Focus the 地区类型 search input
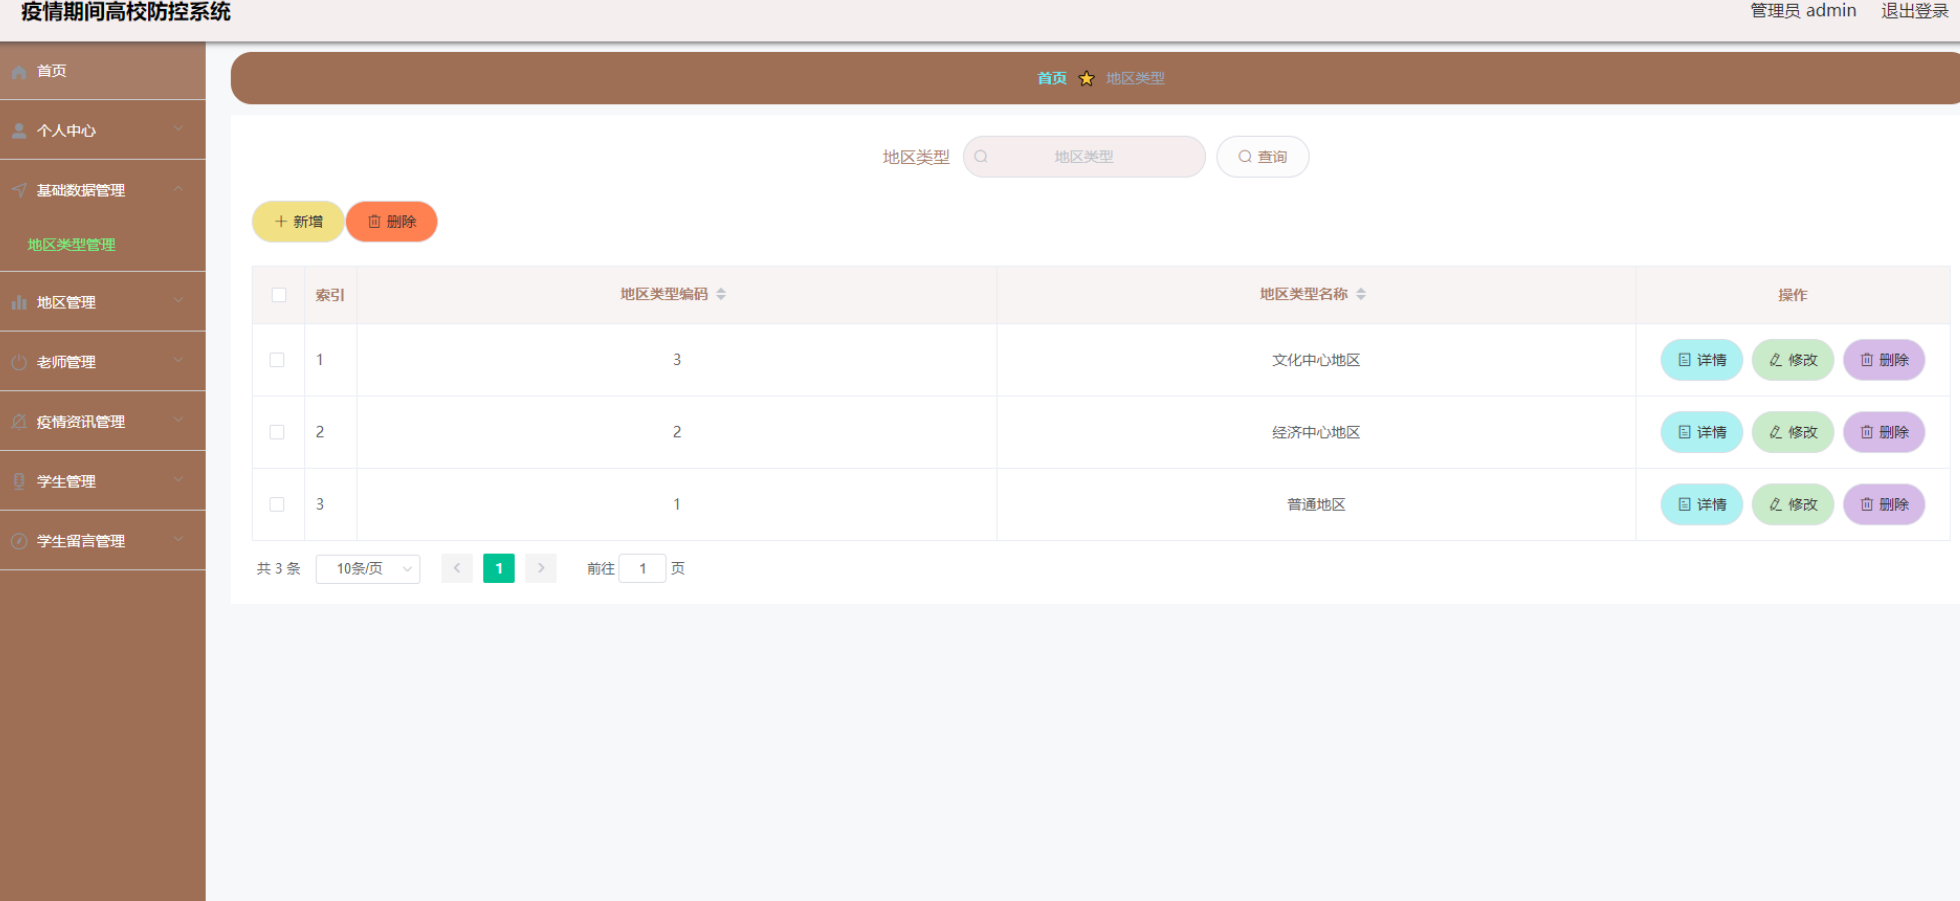The height and width of the screenshot is (901, 1960). coord(1084,157)
